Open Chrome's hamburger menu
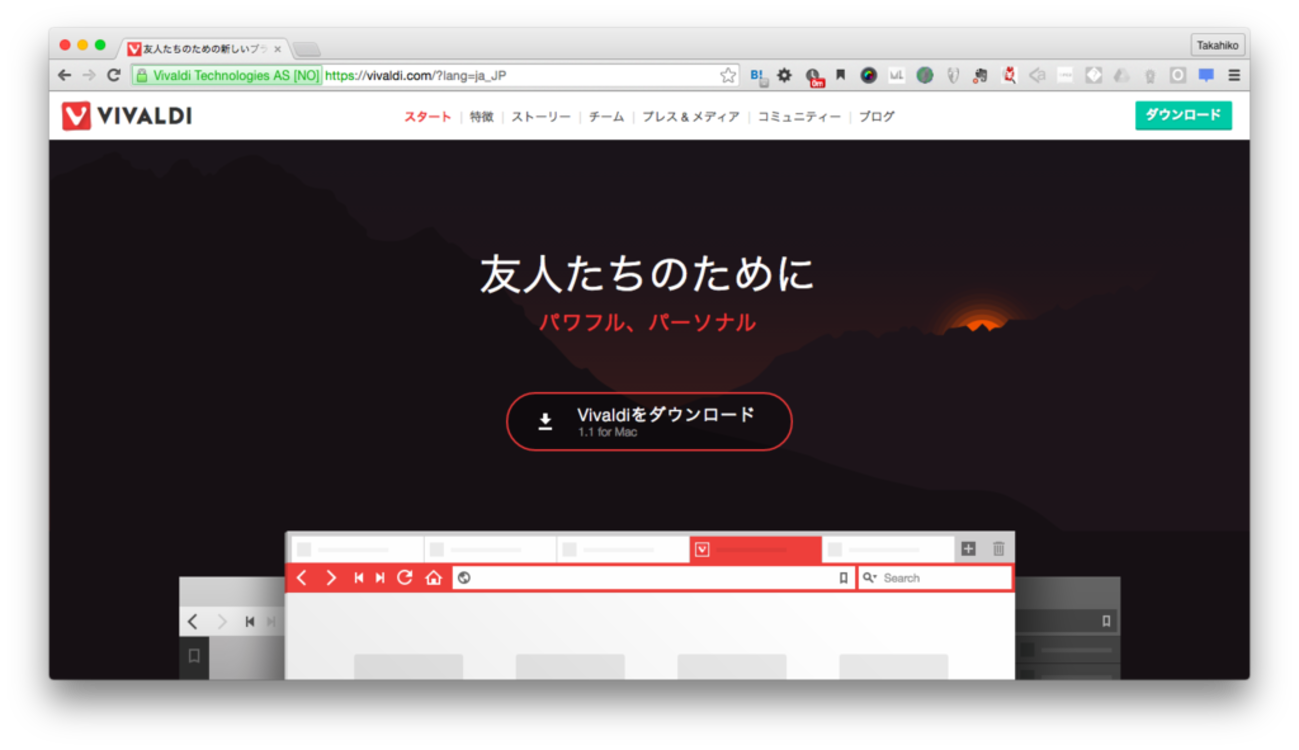Screen dimensions: 1299x750 (1234, 75)
